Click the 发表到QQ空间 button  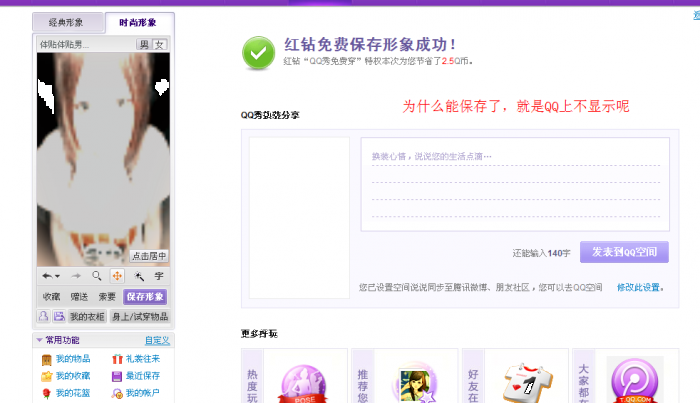(624, 252)
